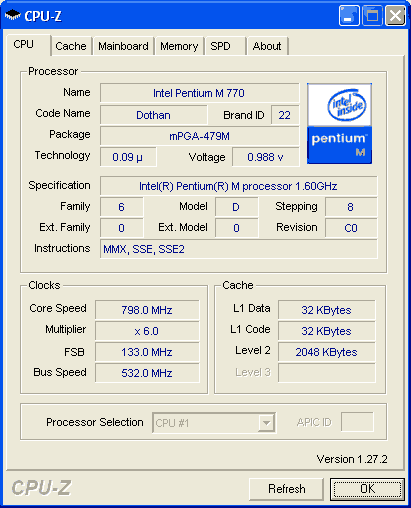Minimize the CPU-Z window
411x508 pixels.
tap(349, 15)
